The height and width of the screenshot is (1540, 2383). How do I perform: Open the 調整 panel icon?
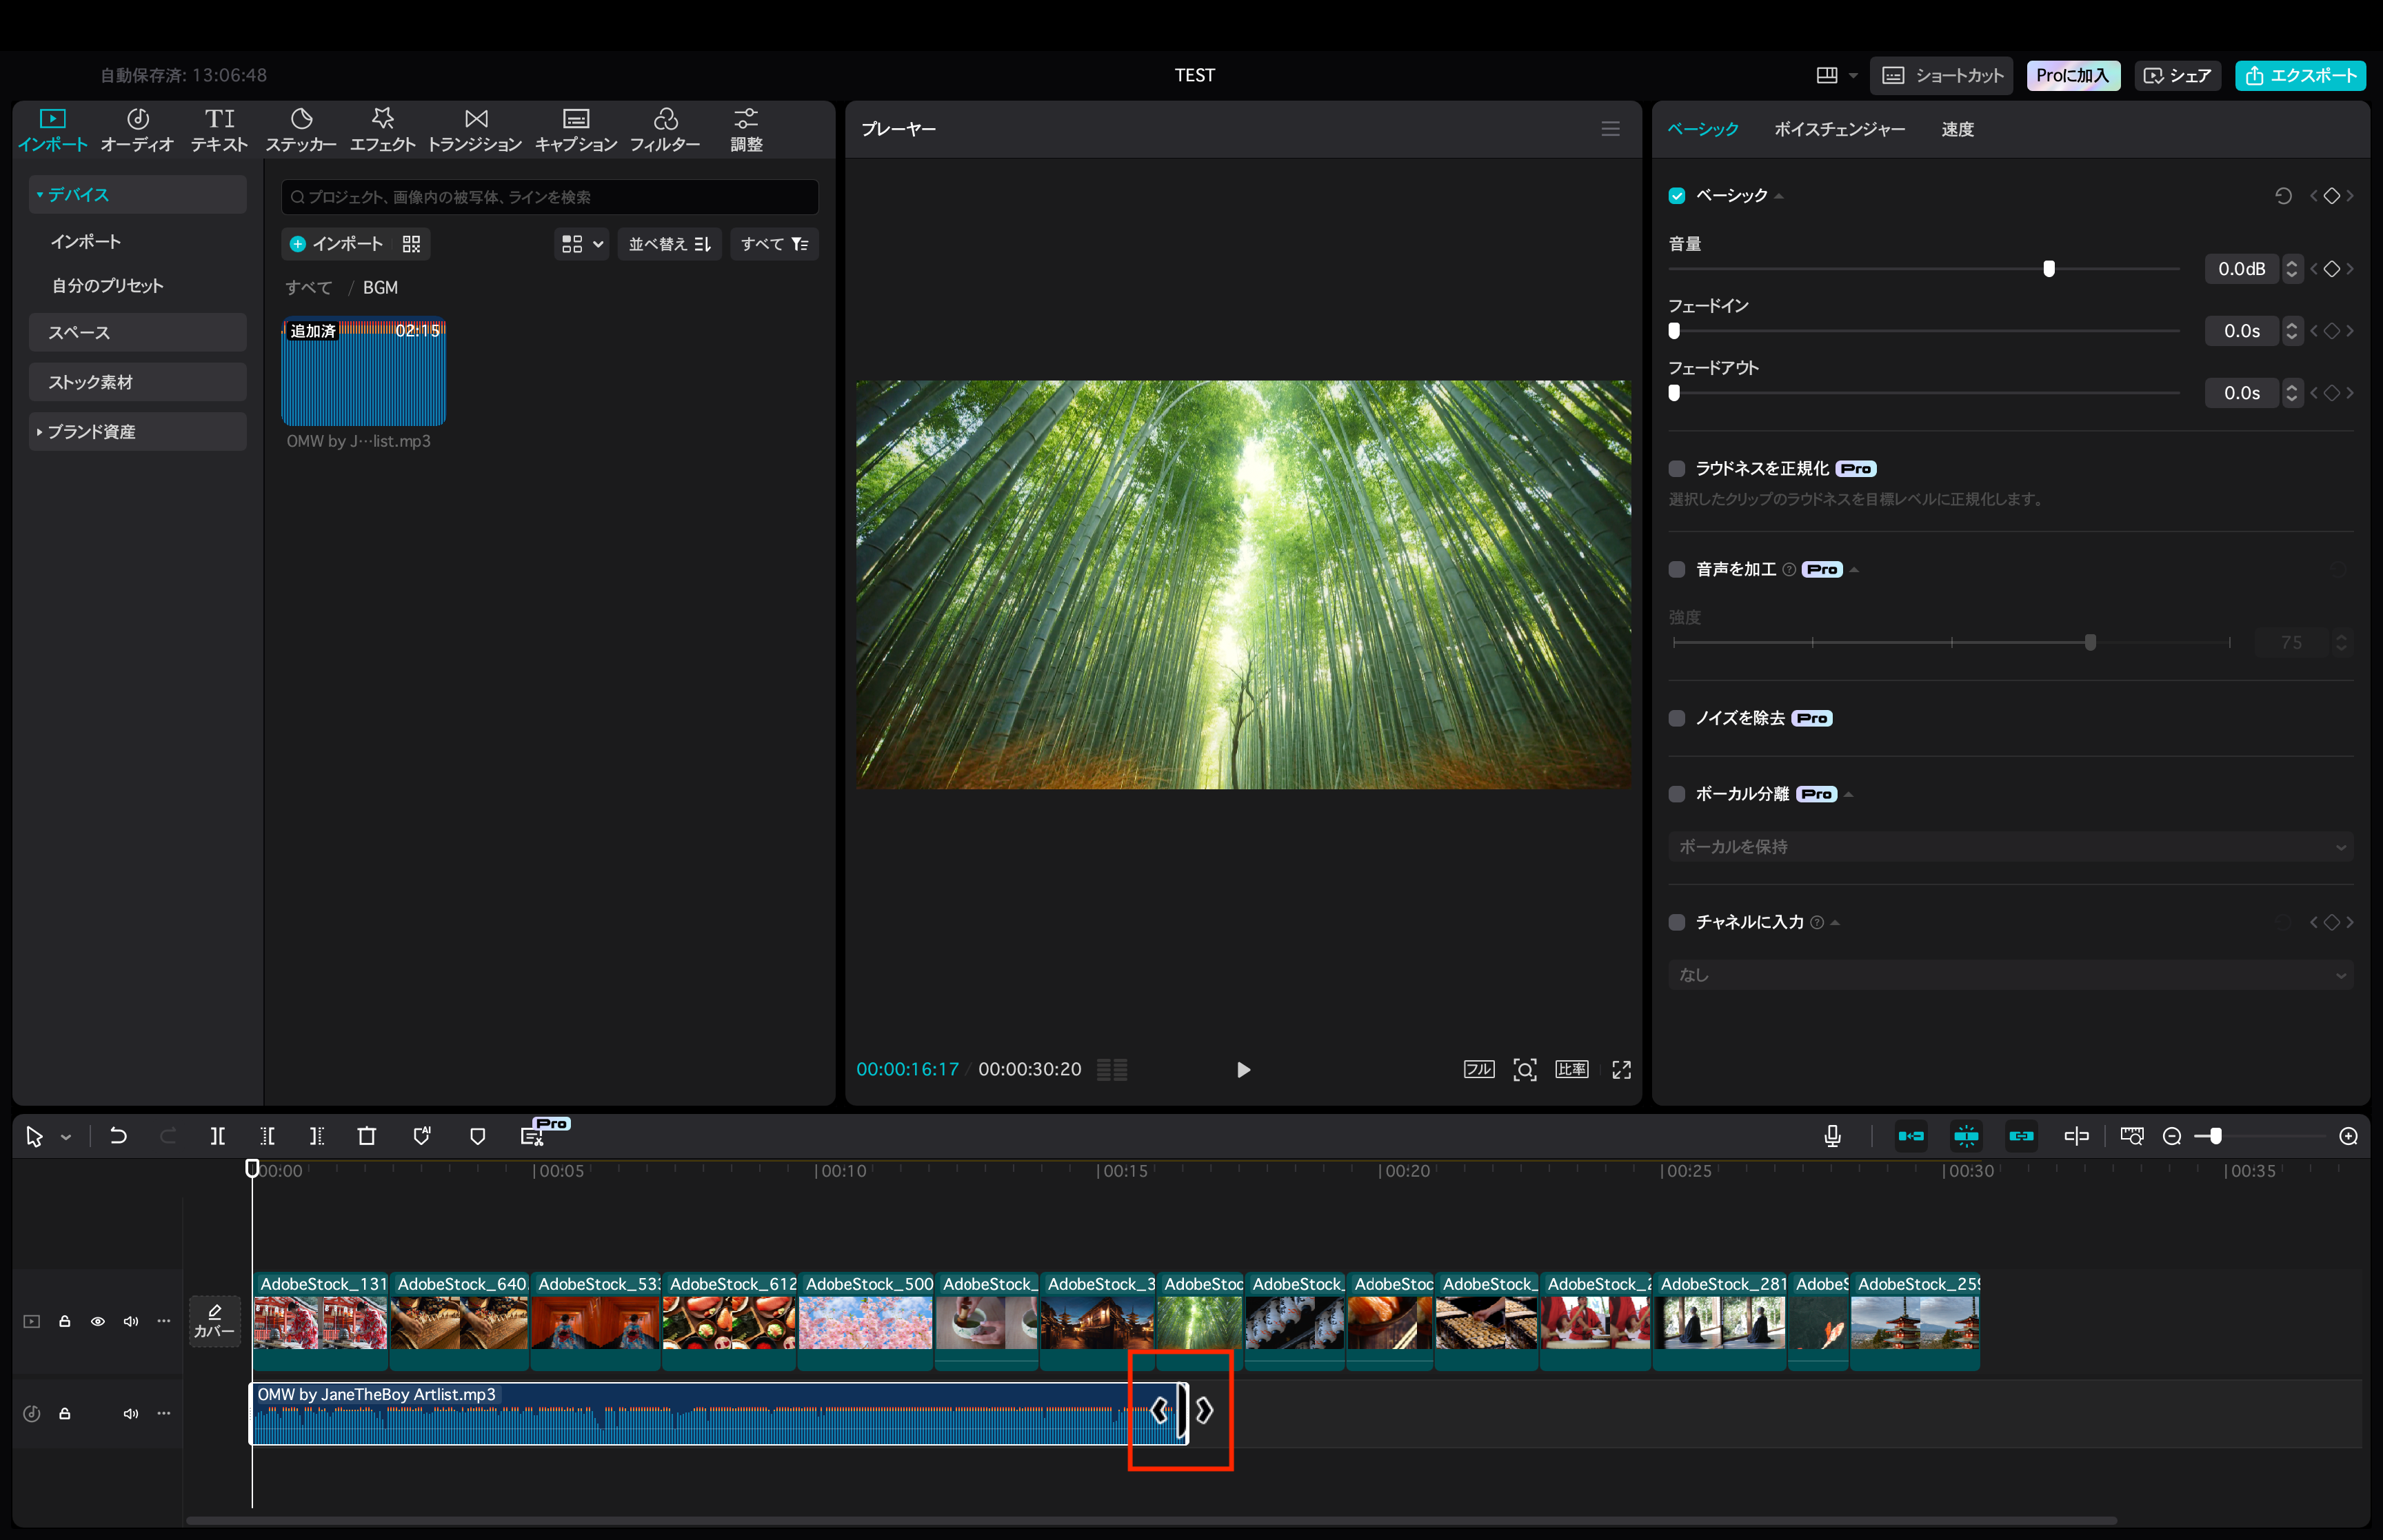pos(746,130)
